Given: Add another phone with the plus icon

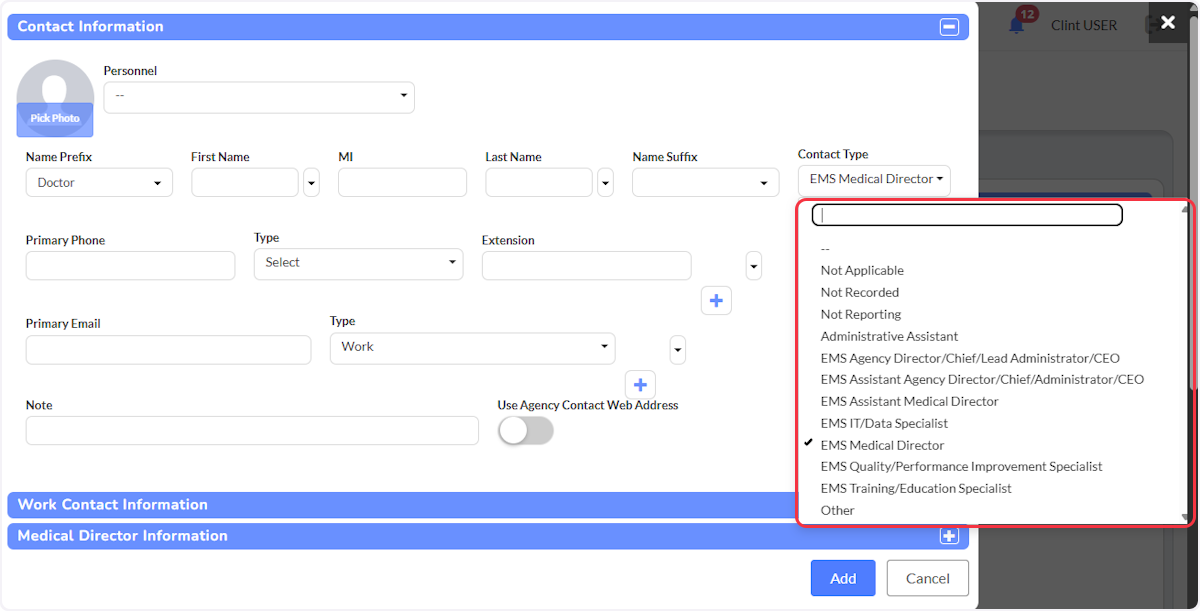Looking at the screenshot, I should [716, 300].
